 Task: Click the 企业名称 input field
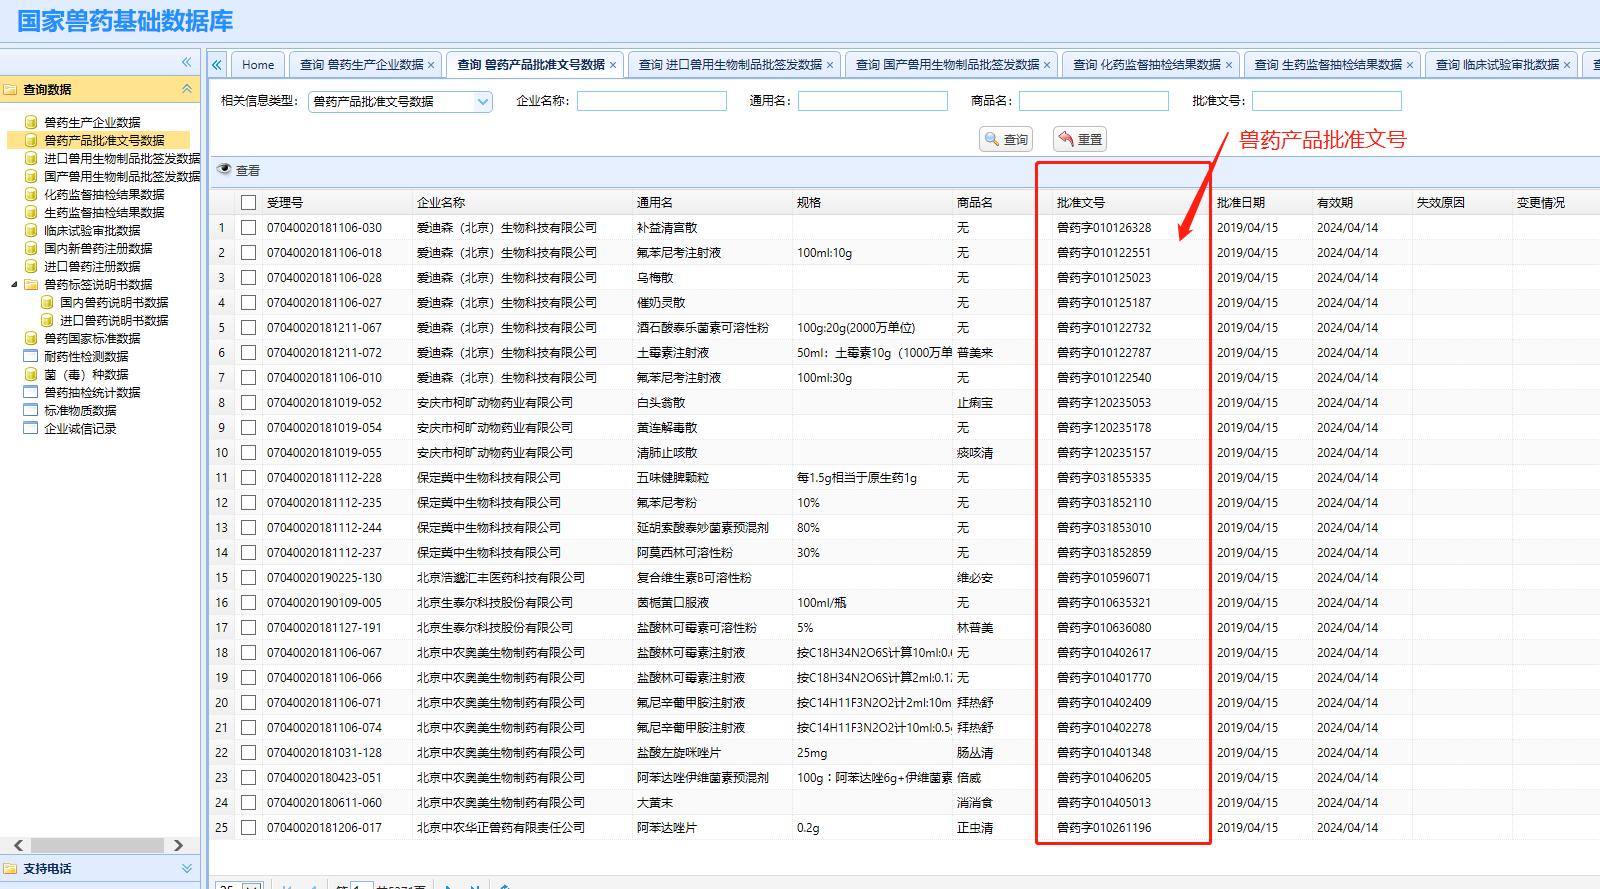651,101
